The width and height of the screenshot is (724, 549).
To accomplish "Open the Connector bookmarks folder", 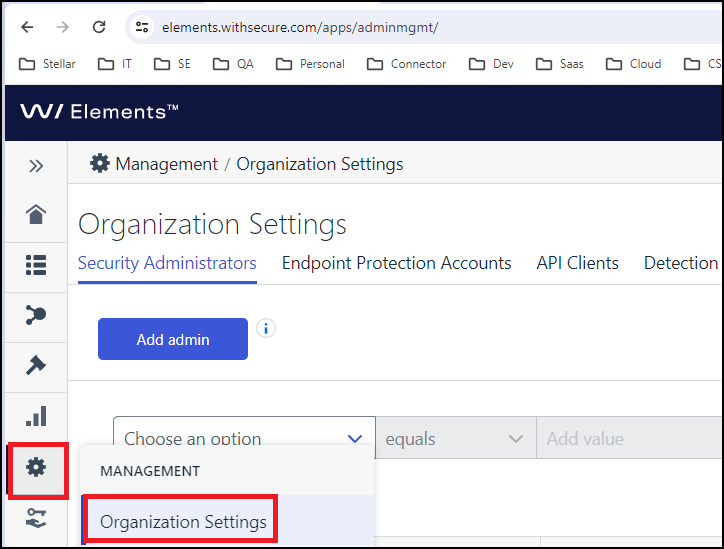I will (x=407, y=64).
